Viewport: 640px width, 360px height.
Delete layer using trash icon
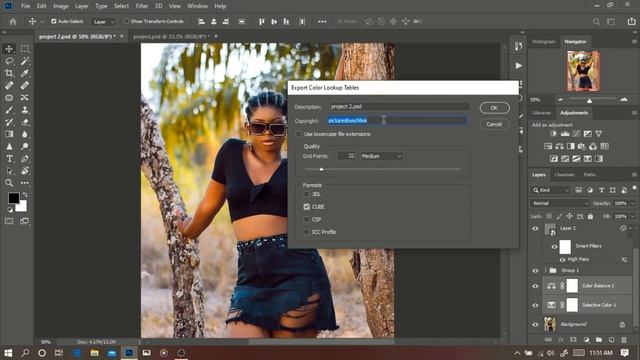[624, 340]
